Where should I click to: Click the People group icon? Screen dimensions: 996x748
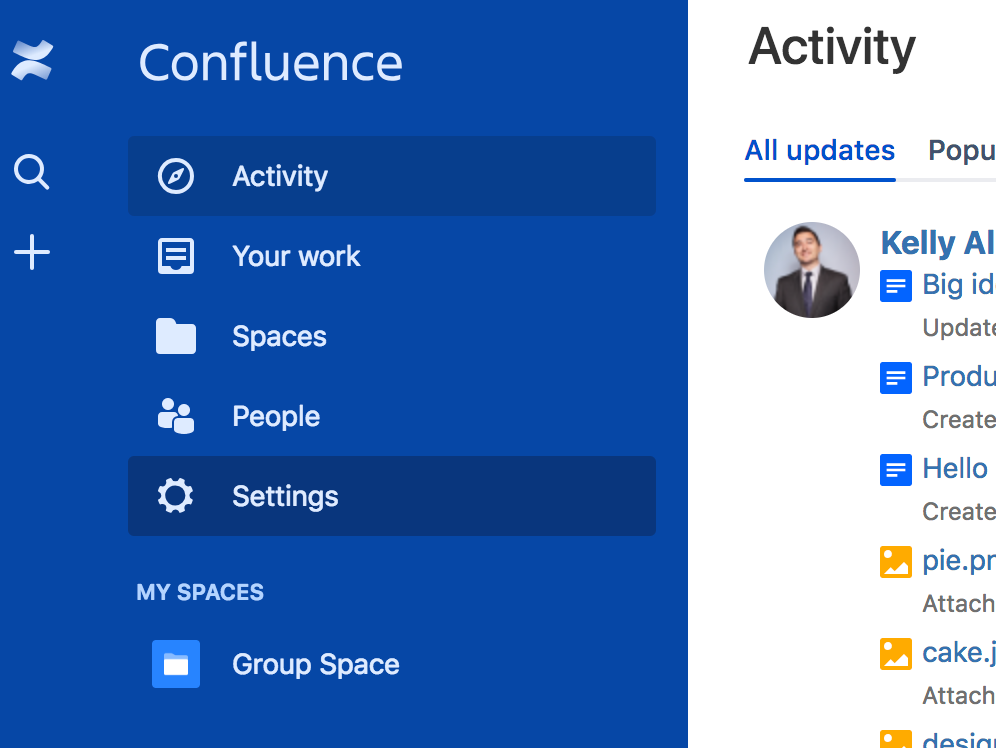click(x=176, y=416)
